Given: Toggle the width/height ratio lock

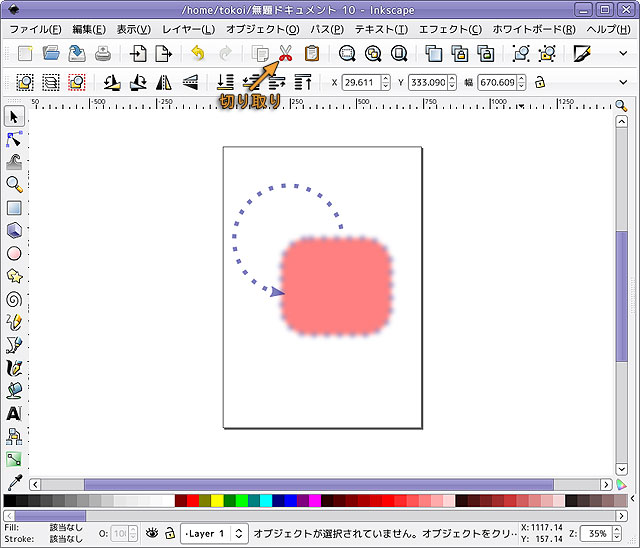Looking at the screenshot, I should [x=540, y=82].
